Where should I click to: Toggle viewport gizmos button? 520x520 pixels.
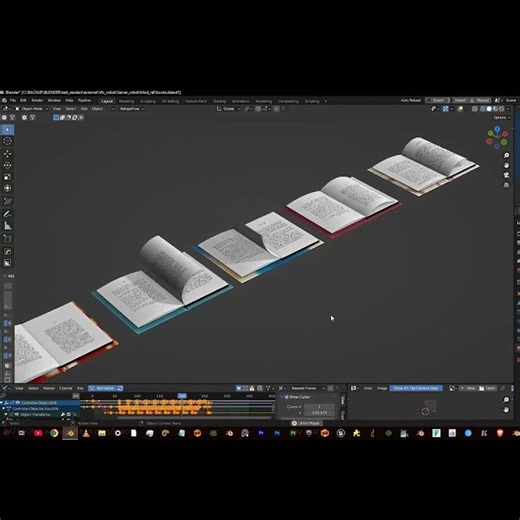(x=446, y=109)
